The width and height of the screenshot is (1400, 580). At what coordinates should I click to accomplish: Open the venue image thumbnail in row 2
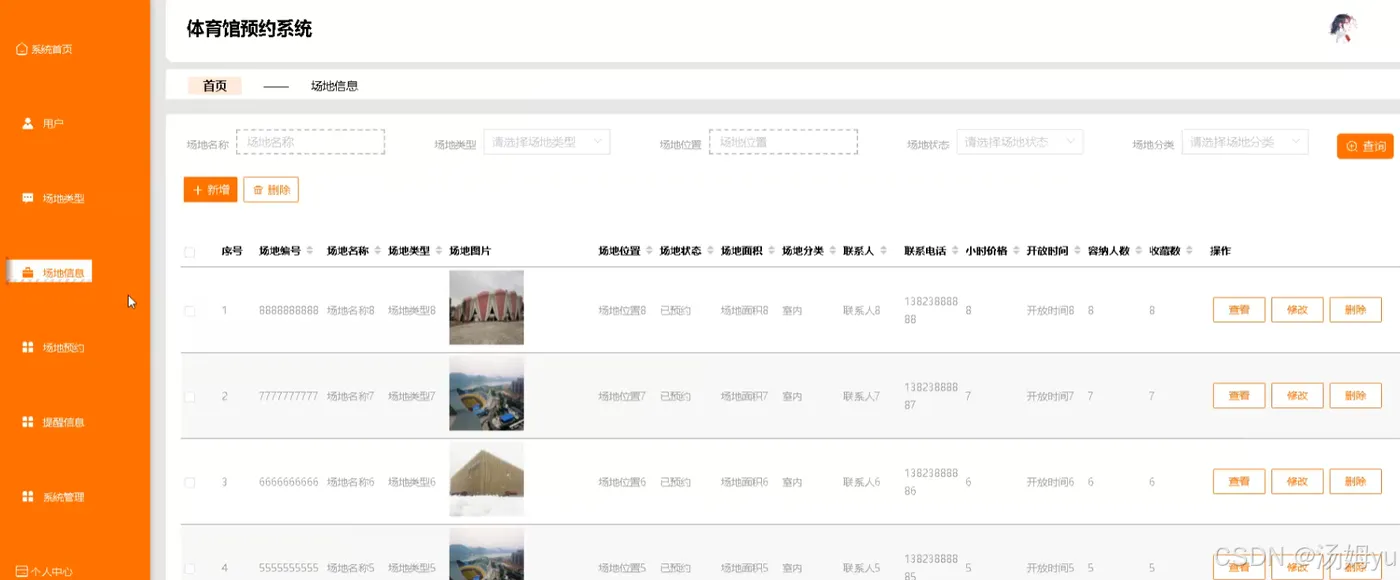[x=486, y=394]
